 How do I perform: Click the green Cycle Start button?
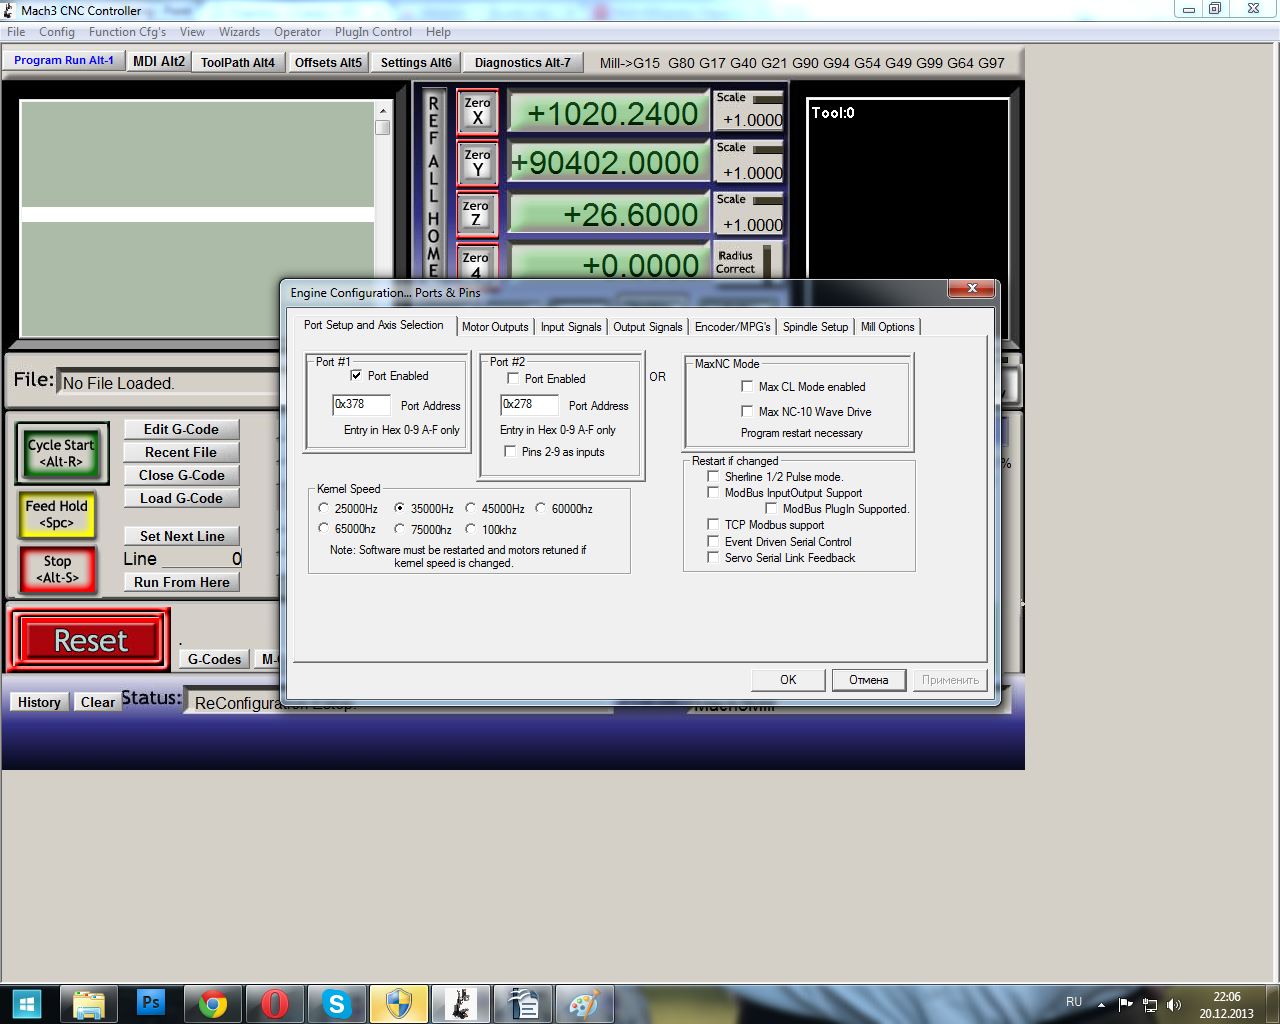pos(61,453)
